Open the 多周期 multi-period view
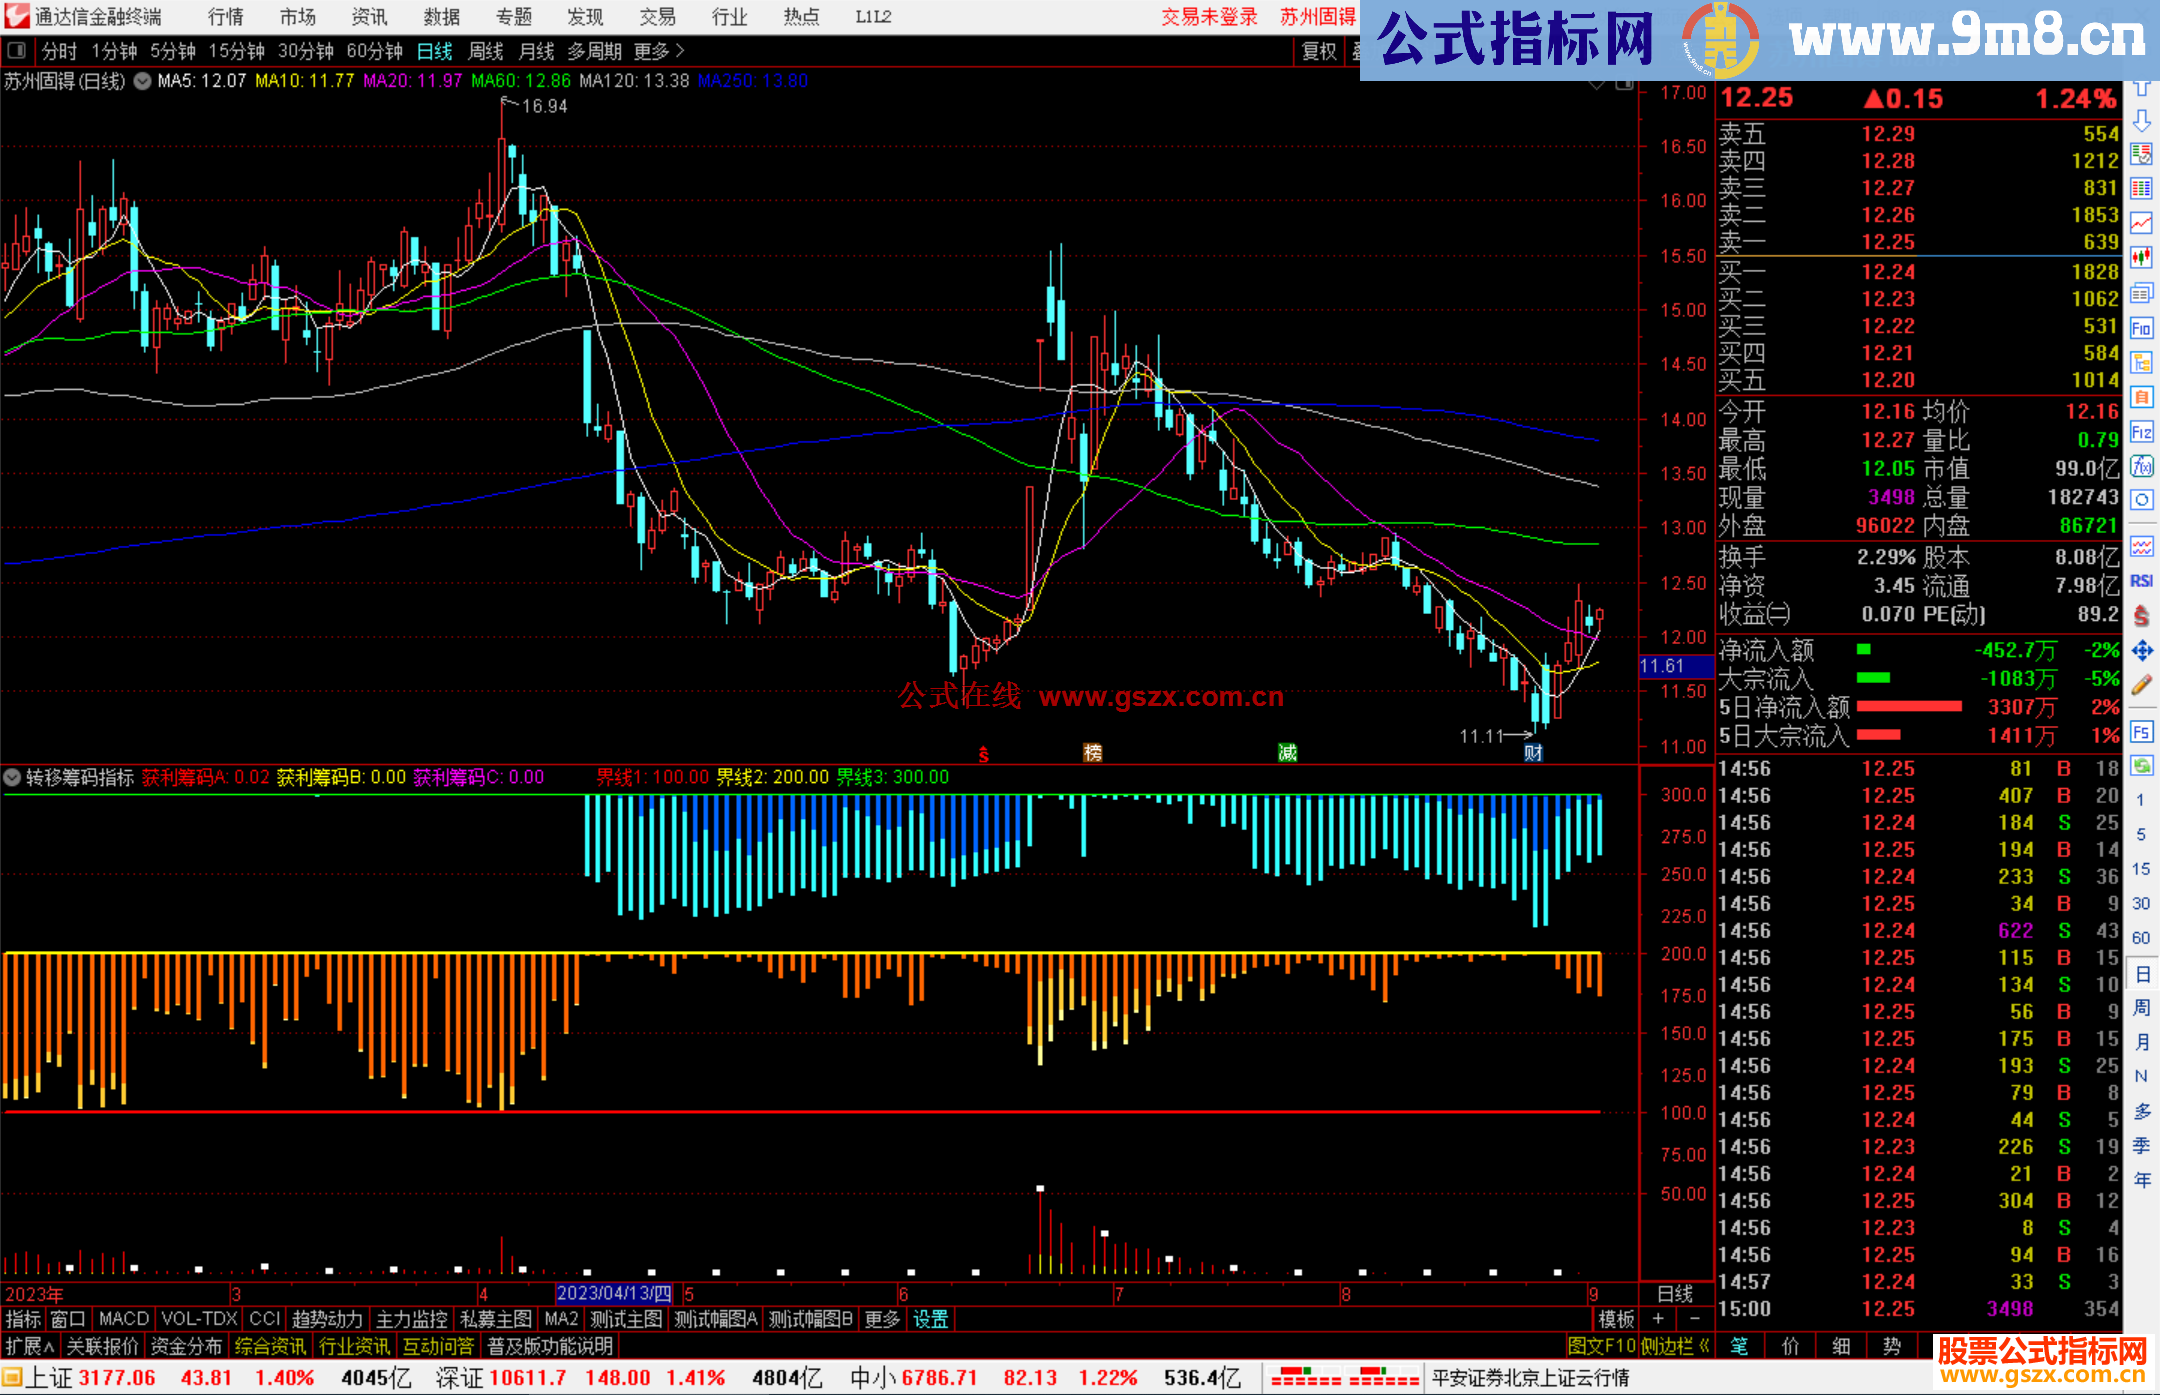The width and height of the screenshot is (2160, 1395). (595, 50)
